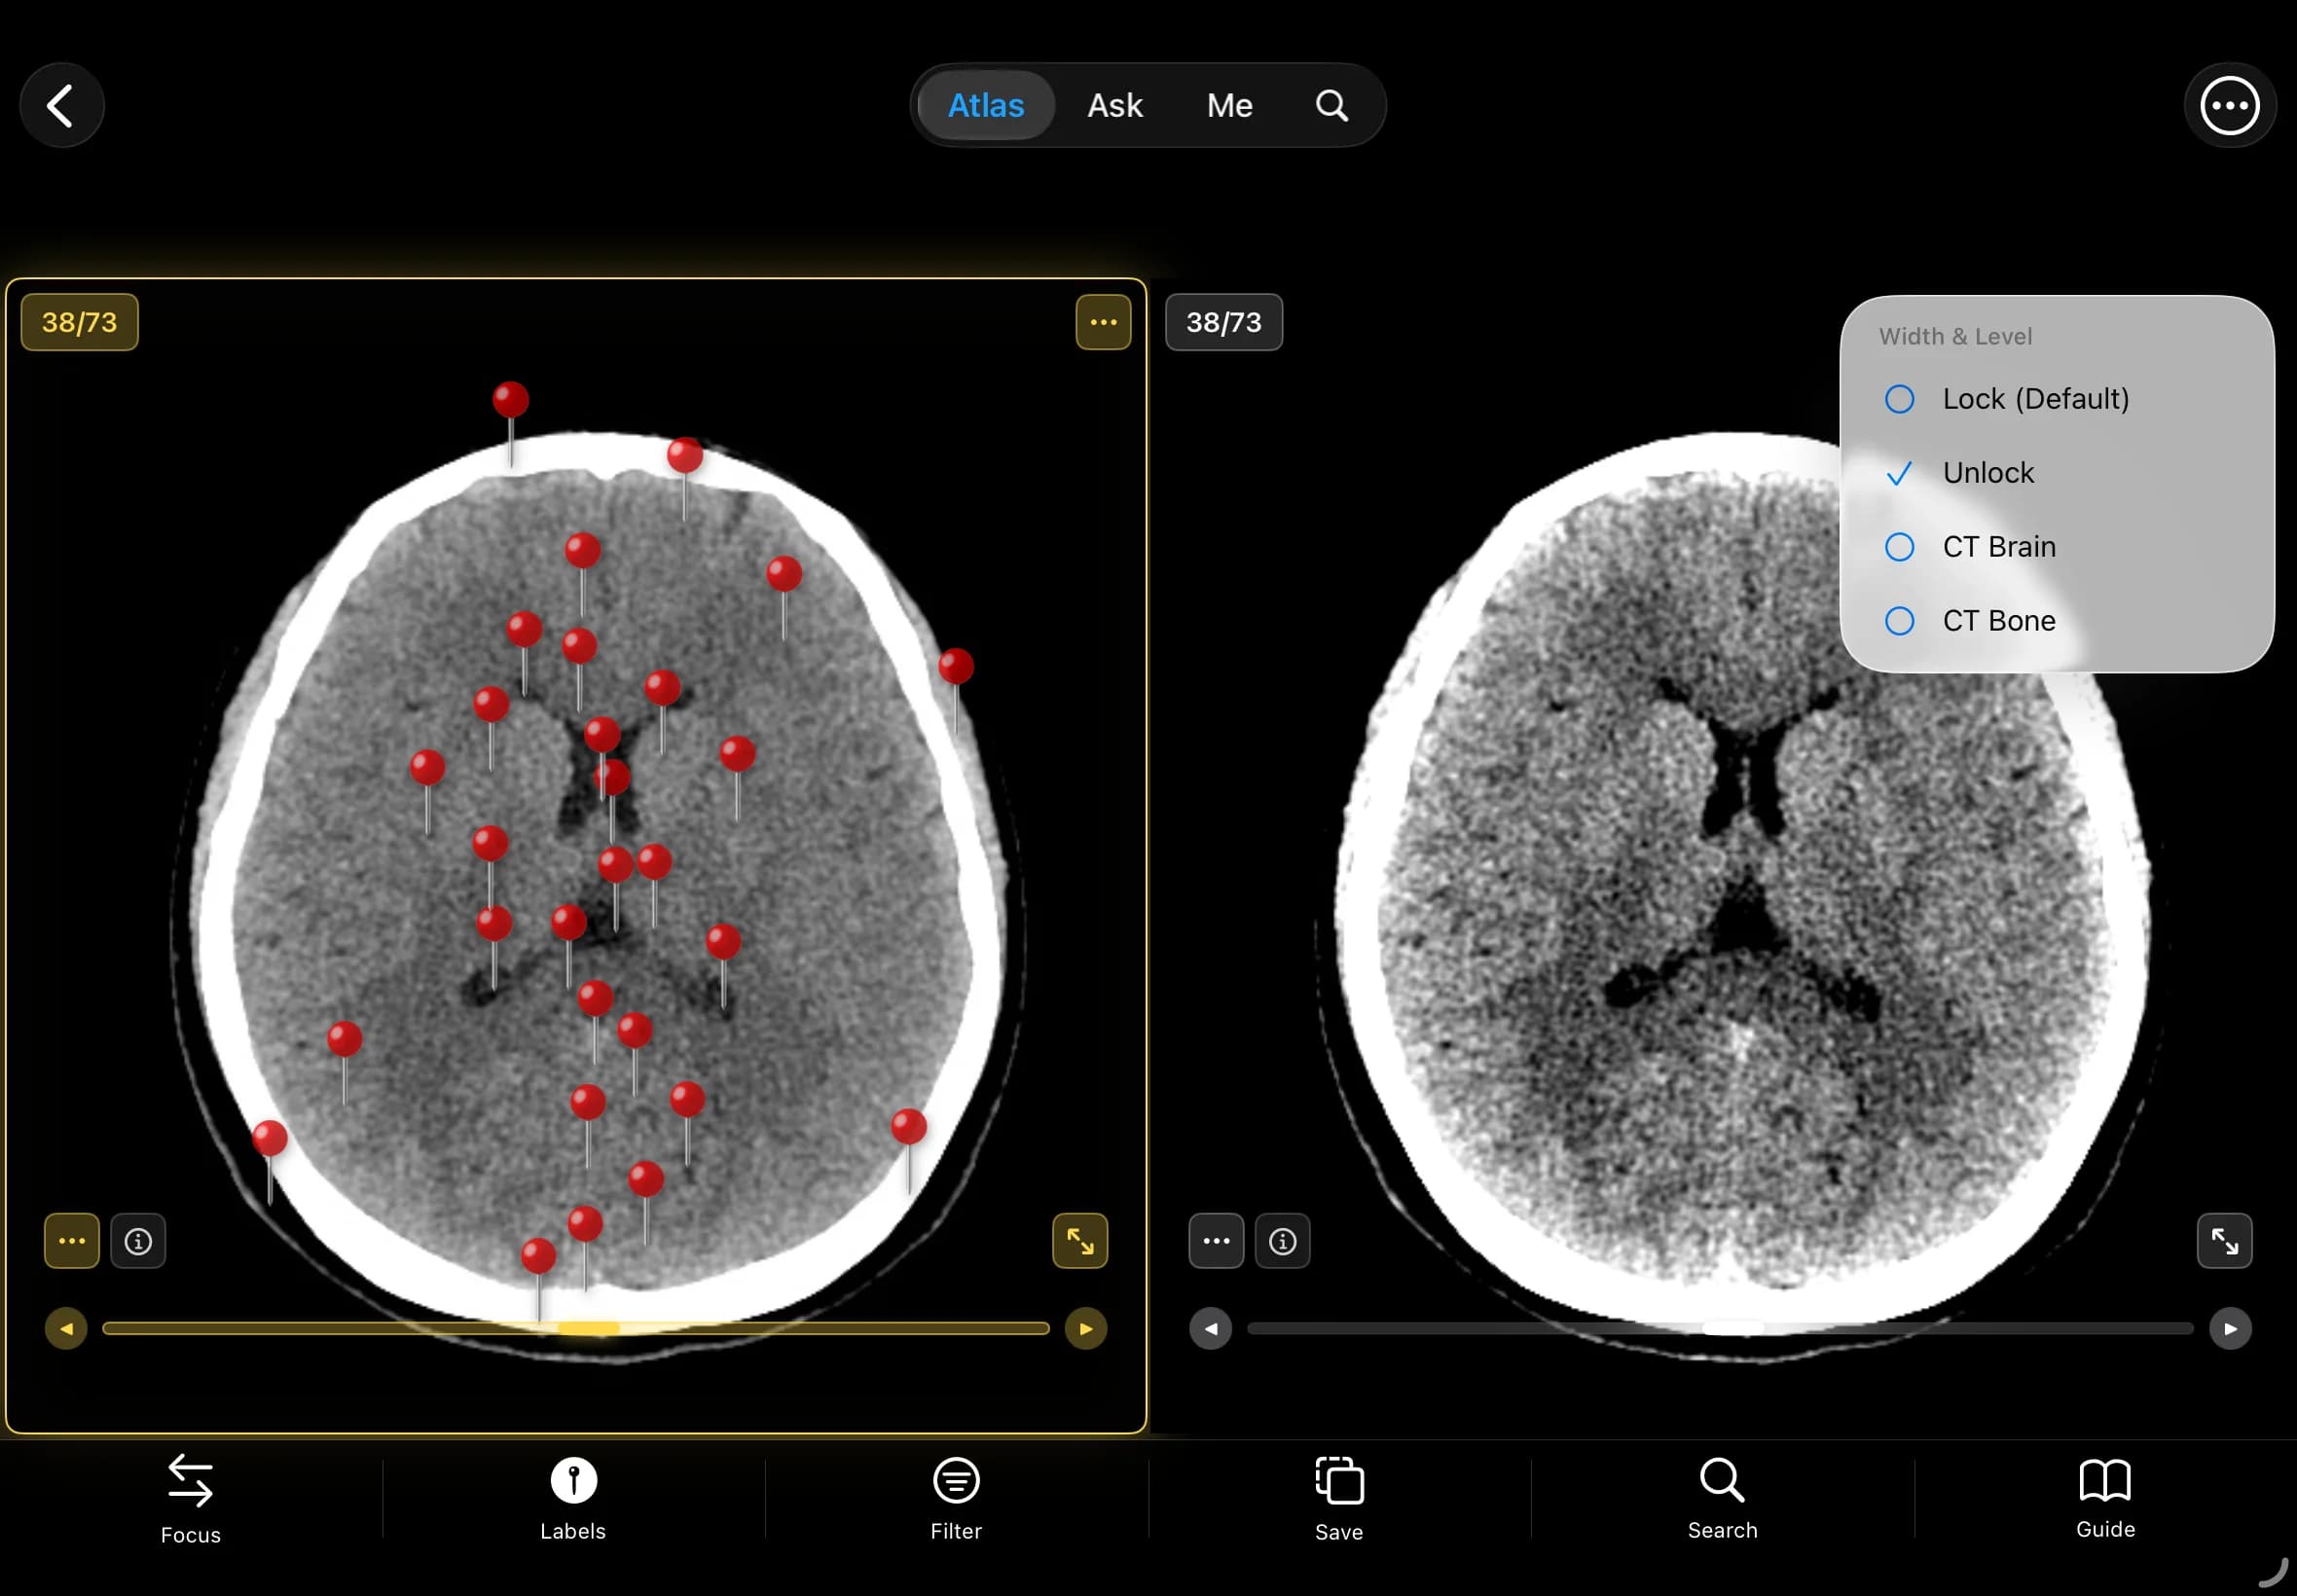The width and height of the screenshot is (2297, 1596).
Task: Open the Filter tool
Action: 954,1497
